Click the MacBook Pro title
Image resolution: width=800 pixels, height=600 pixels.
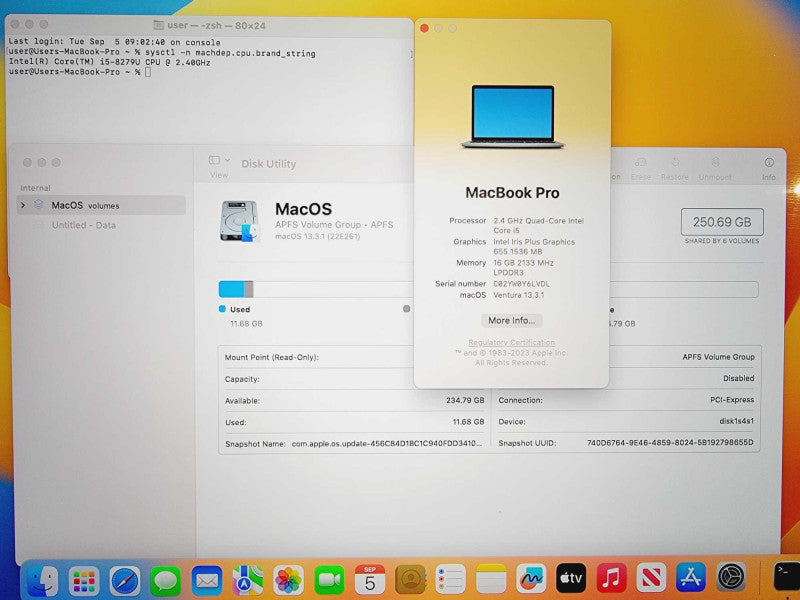(x=512, y=193)
